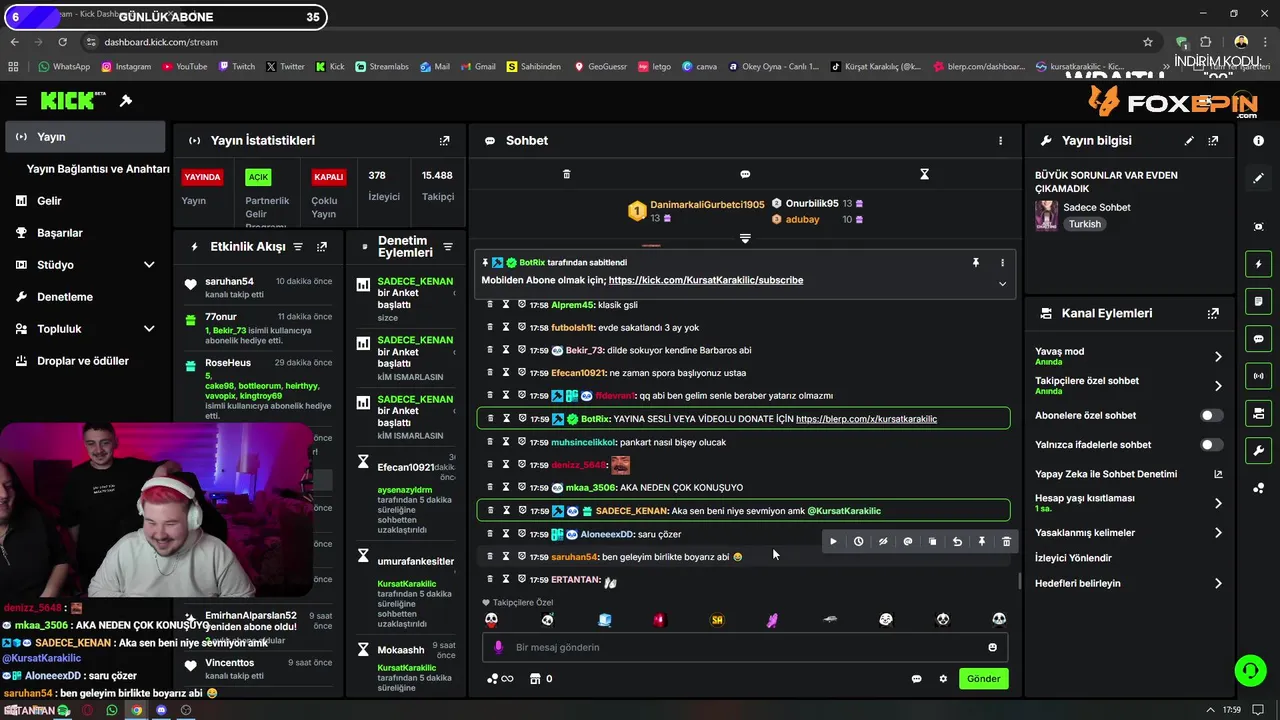The width and height of the screenshot is (1280, 720).
Task: Click the wrench icon in the right sidebar
Action: click(1258, 451)
